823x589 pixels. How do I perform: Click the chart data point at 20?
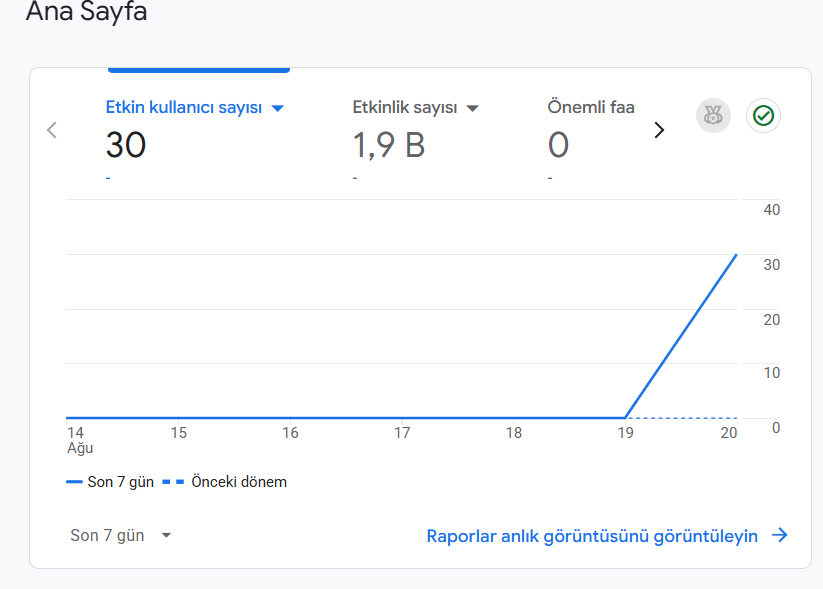[x=736, y=255]
